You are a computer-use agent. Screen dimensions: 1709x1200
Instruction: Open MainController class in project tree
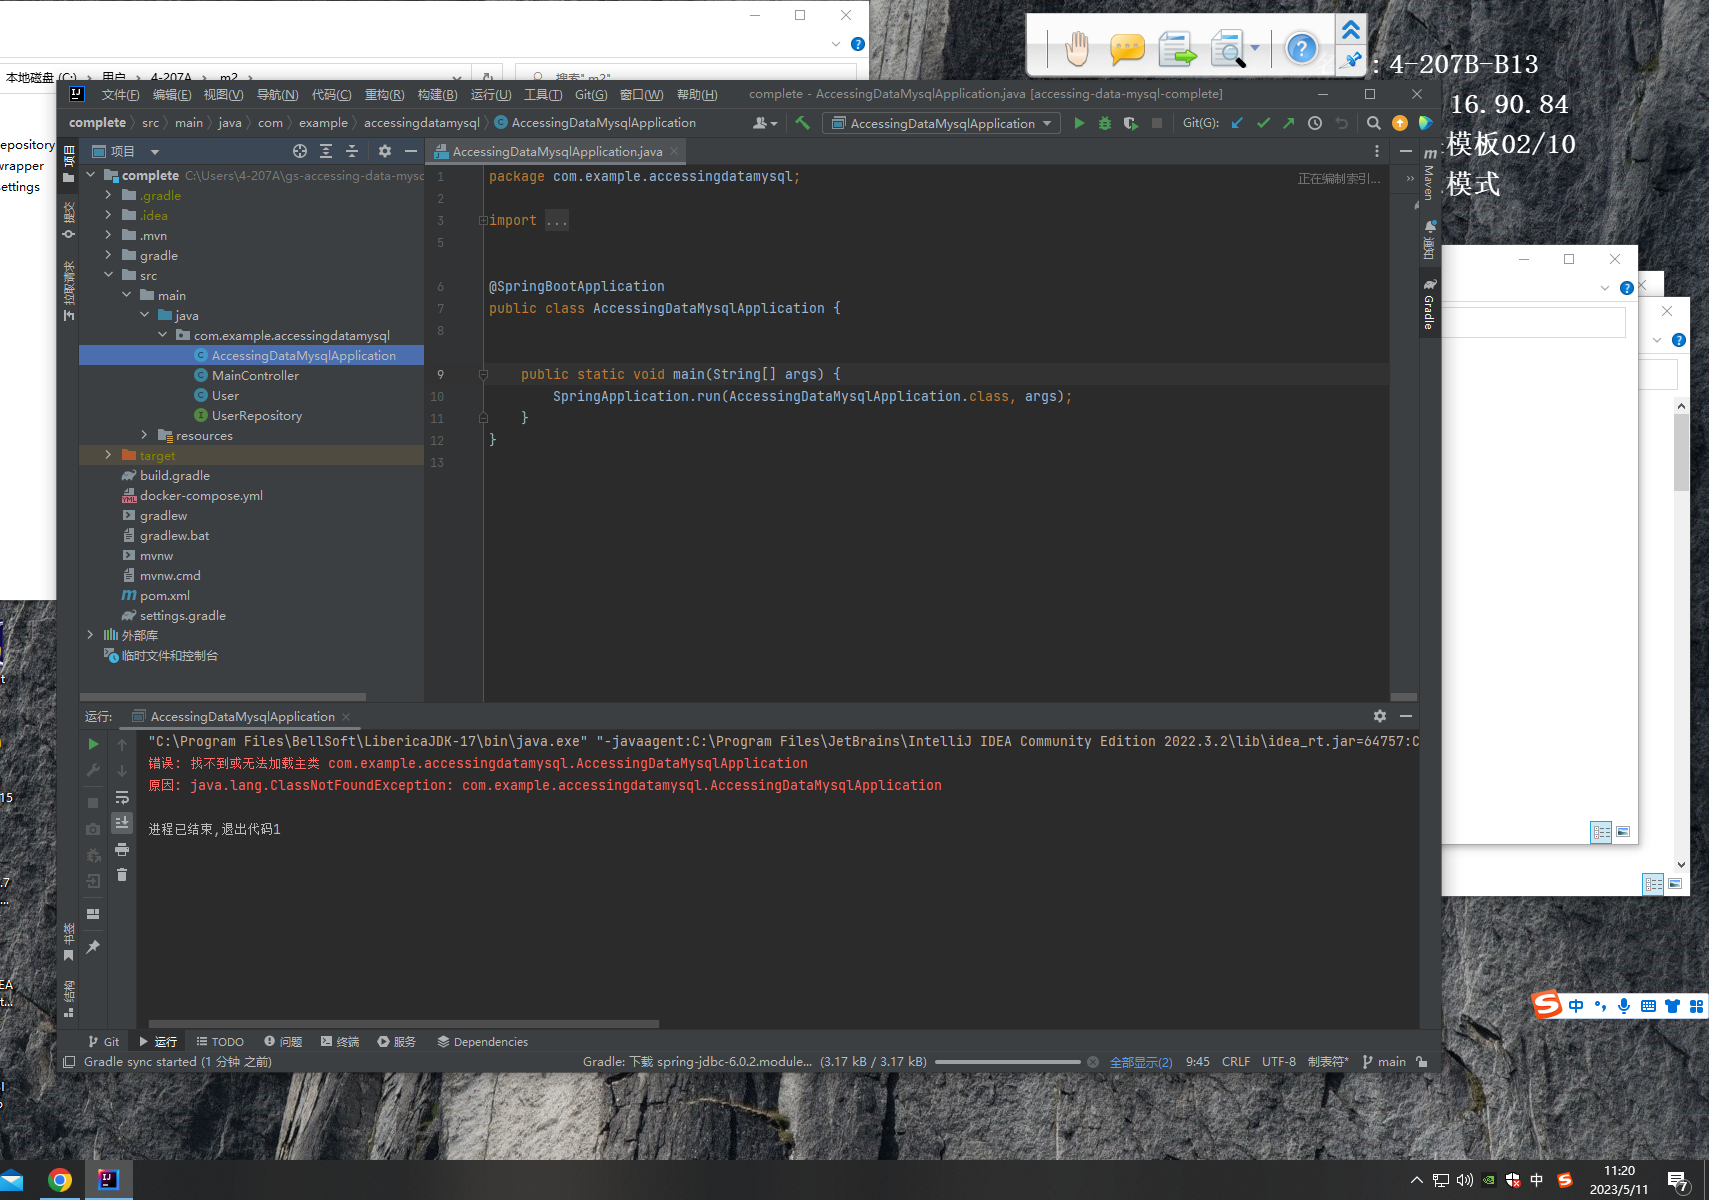pos(255,375)
